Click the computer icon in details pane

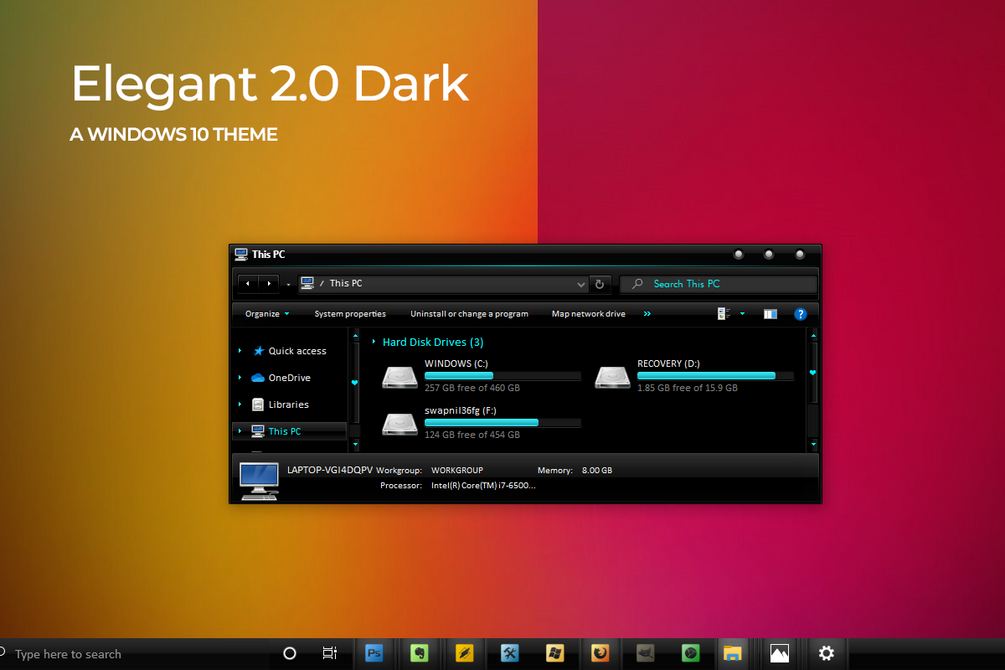259,480
